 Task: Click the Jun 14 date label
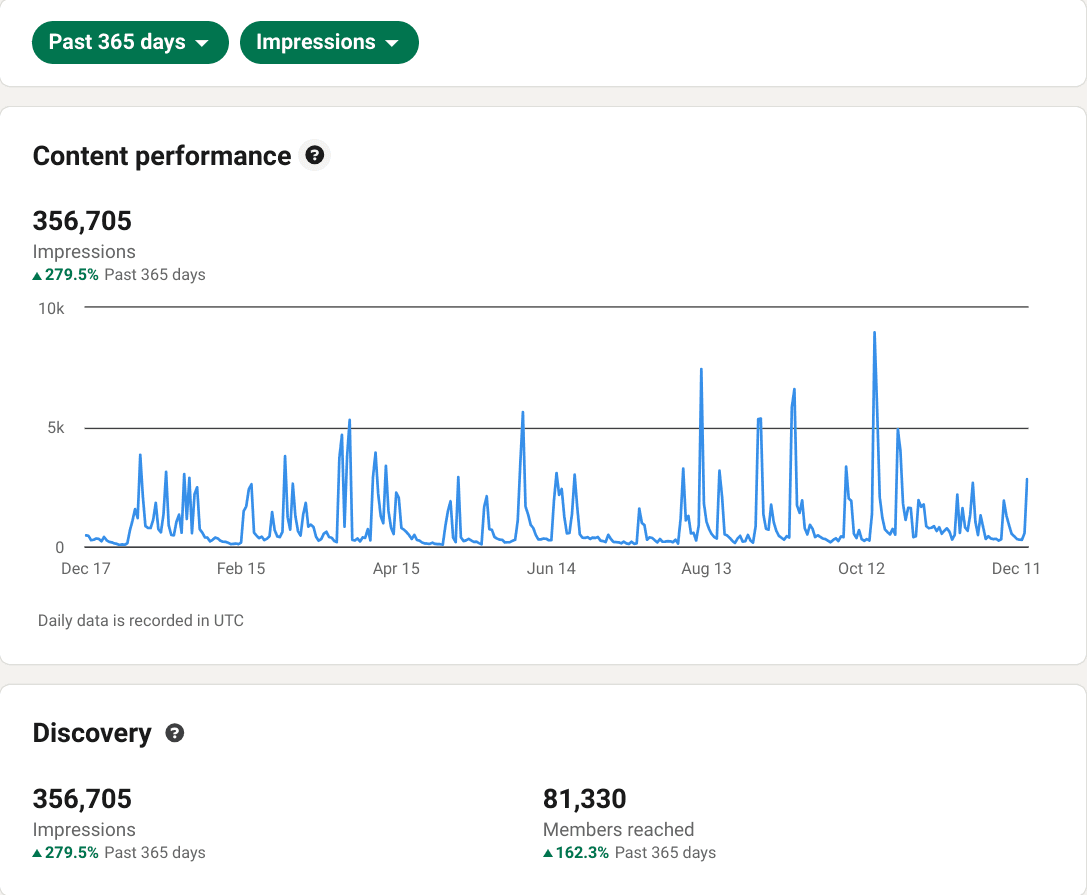(x=551, y=568)
